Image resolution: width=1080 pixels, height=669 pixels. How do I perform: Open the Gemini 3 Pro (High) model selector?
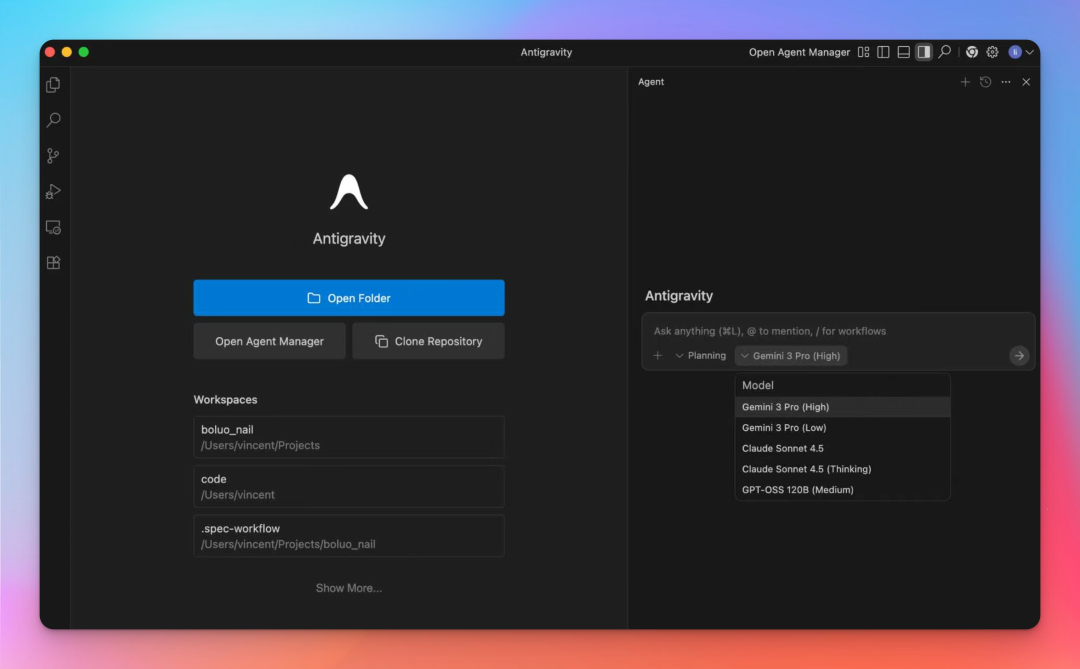(790, 355)
